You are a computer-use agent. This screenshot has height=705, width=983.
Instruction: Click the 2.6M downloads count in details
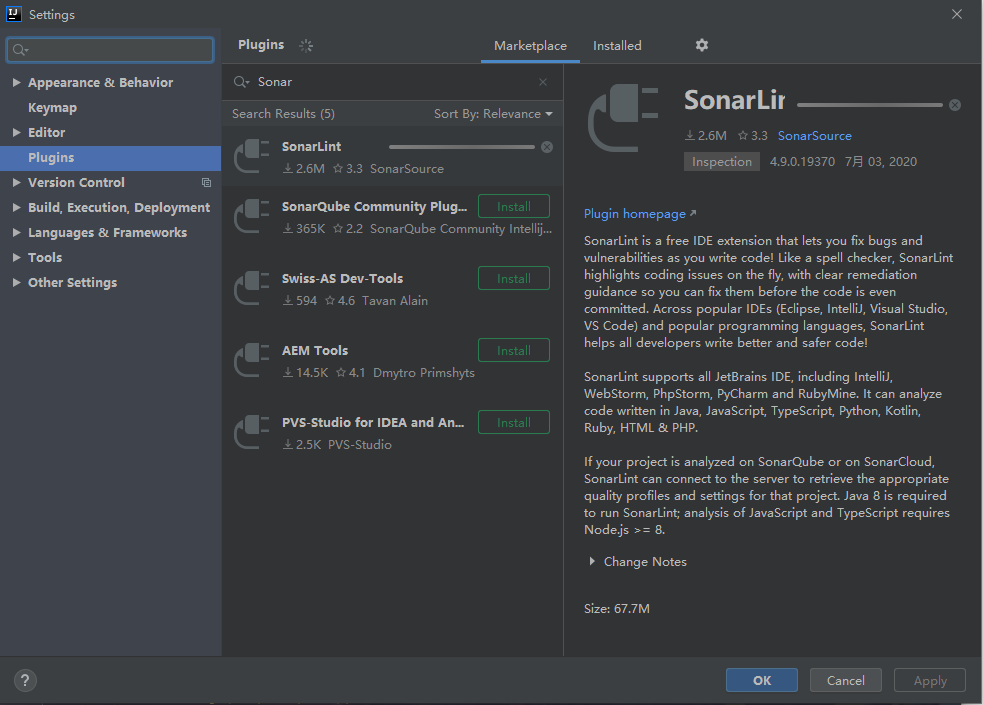705,135
